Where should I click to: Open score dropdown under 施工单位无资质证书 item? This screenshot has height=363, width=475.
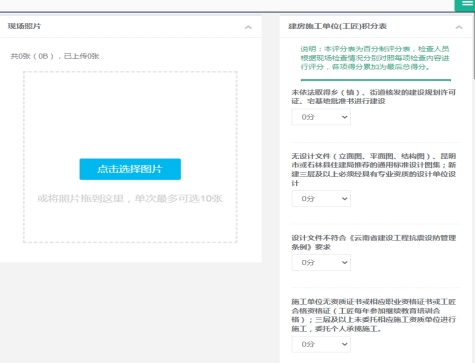tap(321, 344)
